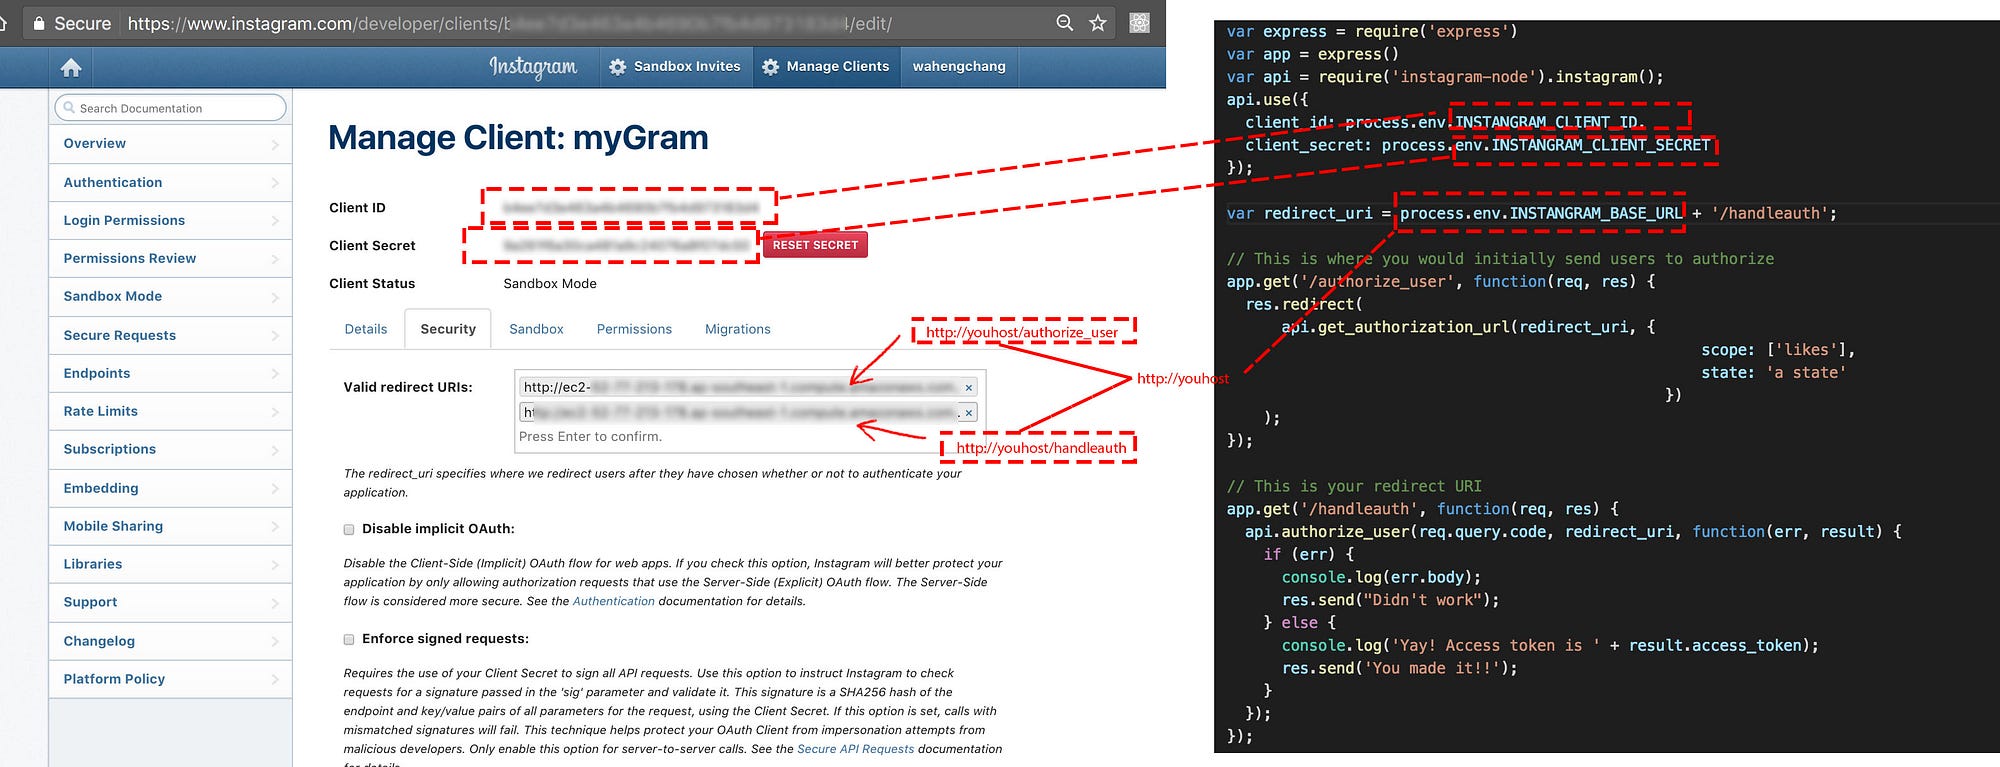The image size is (2000, 767).
Task: Go to the Instagram developer home icon
Action: point(71,67)
